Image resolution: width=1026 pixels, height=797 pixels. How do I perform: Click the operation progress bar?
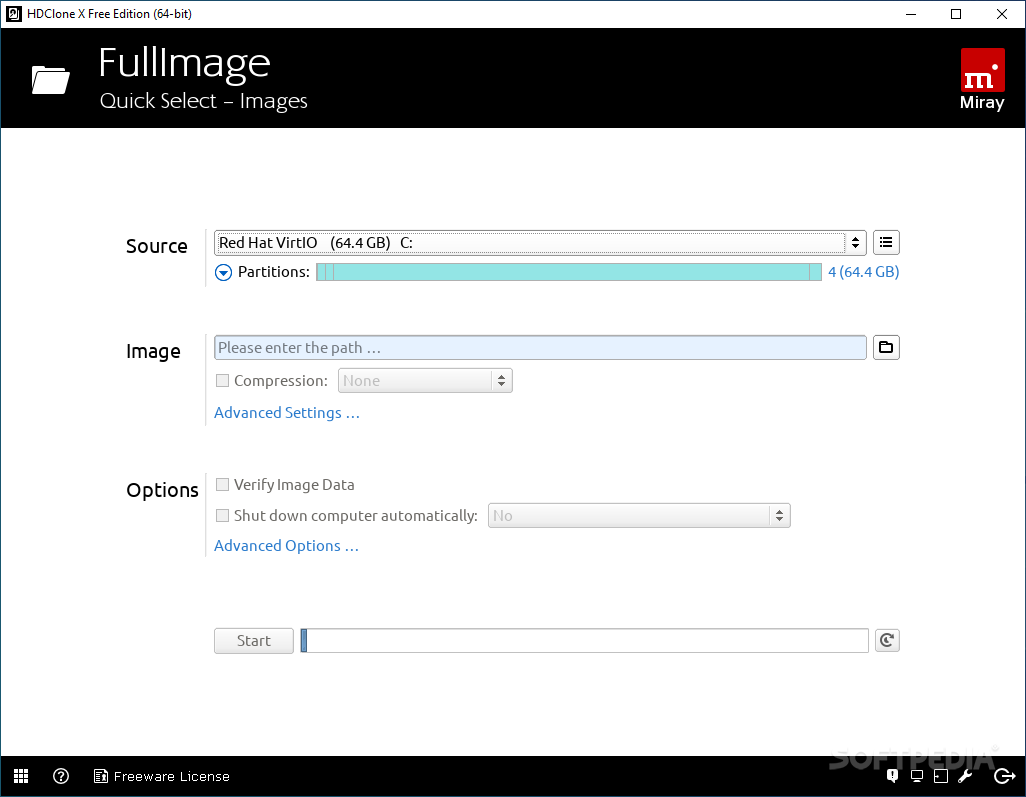(x=584, y=641)
